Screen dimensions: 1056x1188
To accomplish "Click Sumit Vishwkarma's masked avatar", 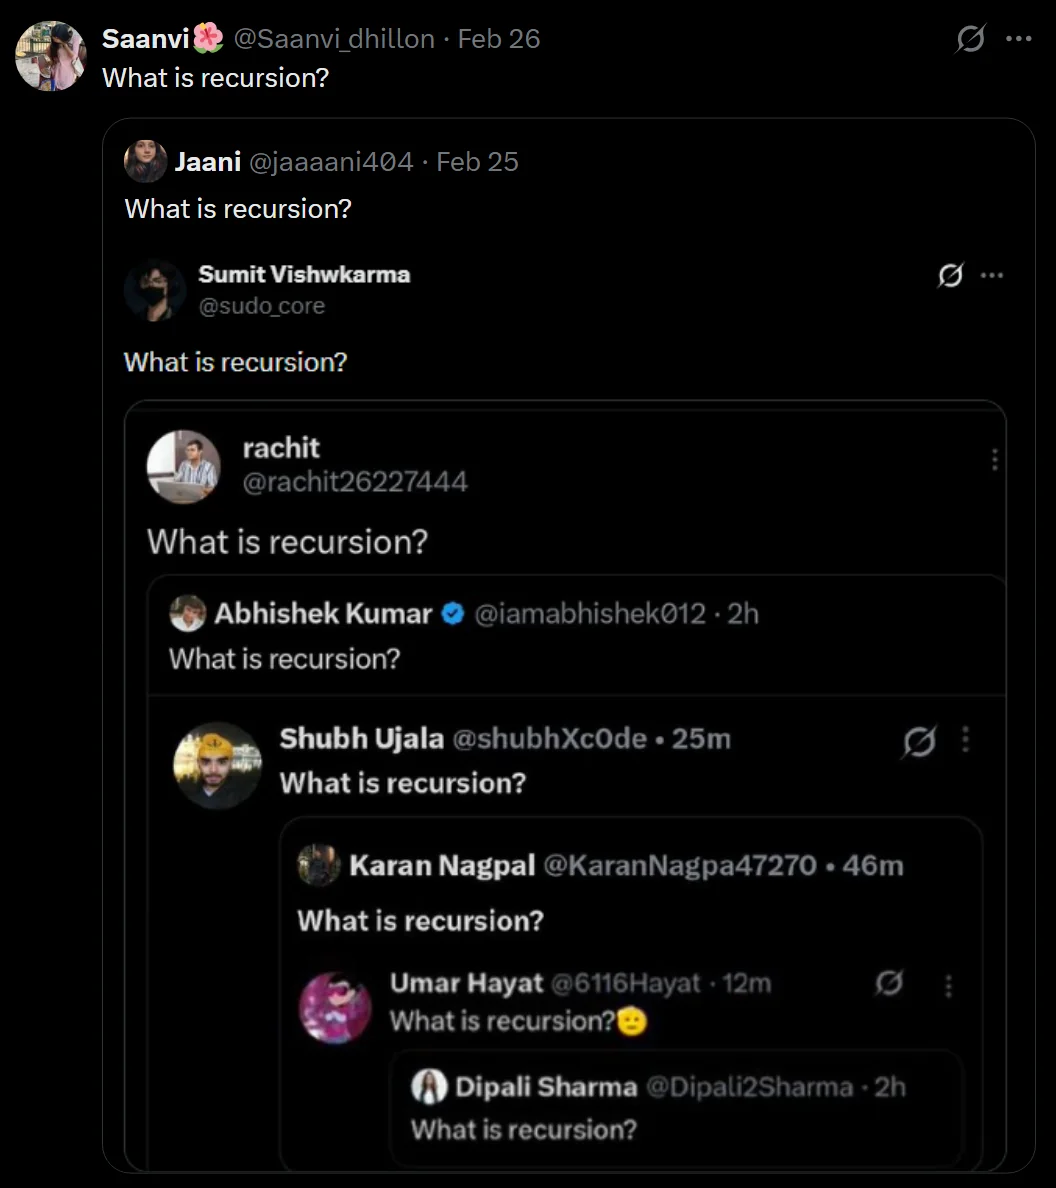I will point(155,290).
